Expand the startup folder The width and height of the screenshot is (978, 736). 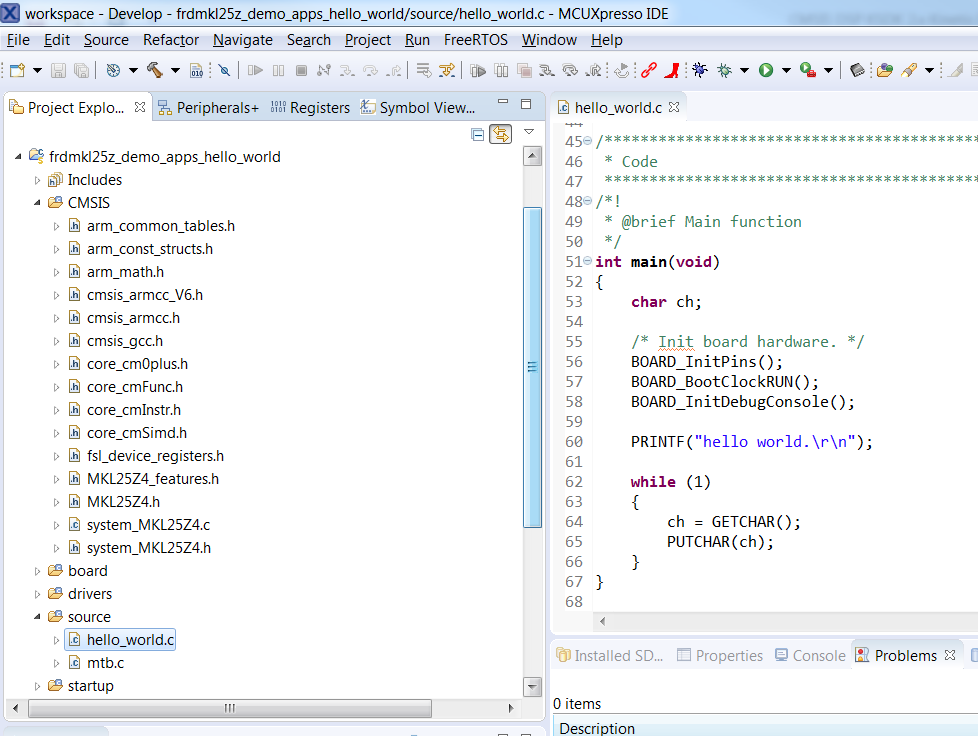[x=37, y=686]
